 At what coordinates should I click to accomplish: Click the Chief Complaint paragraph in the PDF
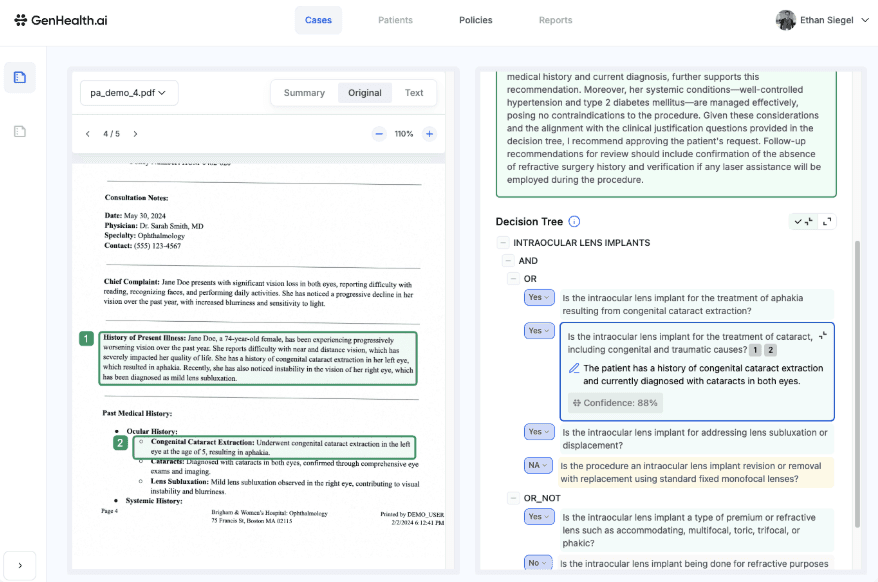(x=258, y=293)
